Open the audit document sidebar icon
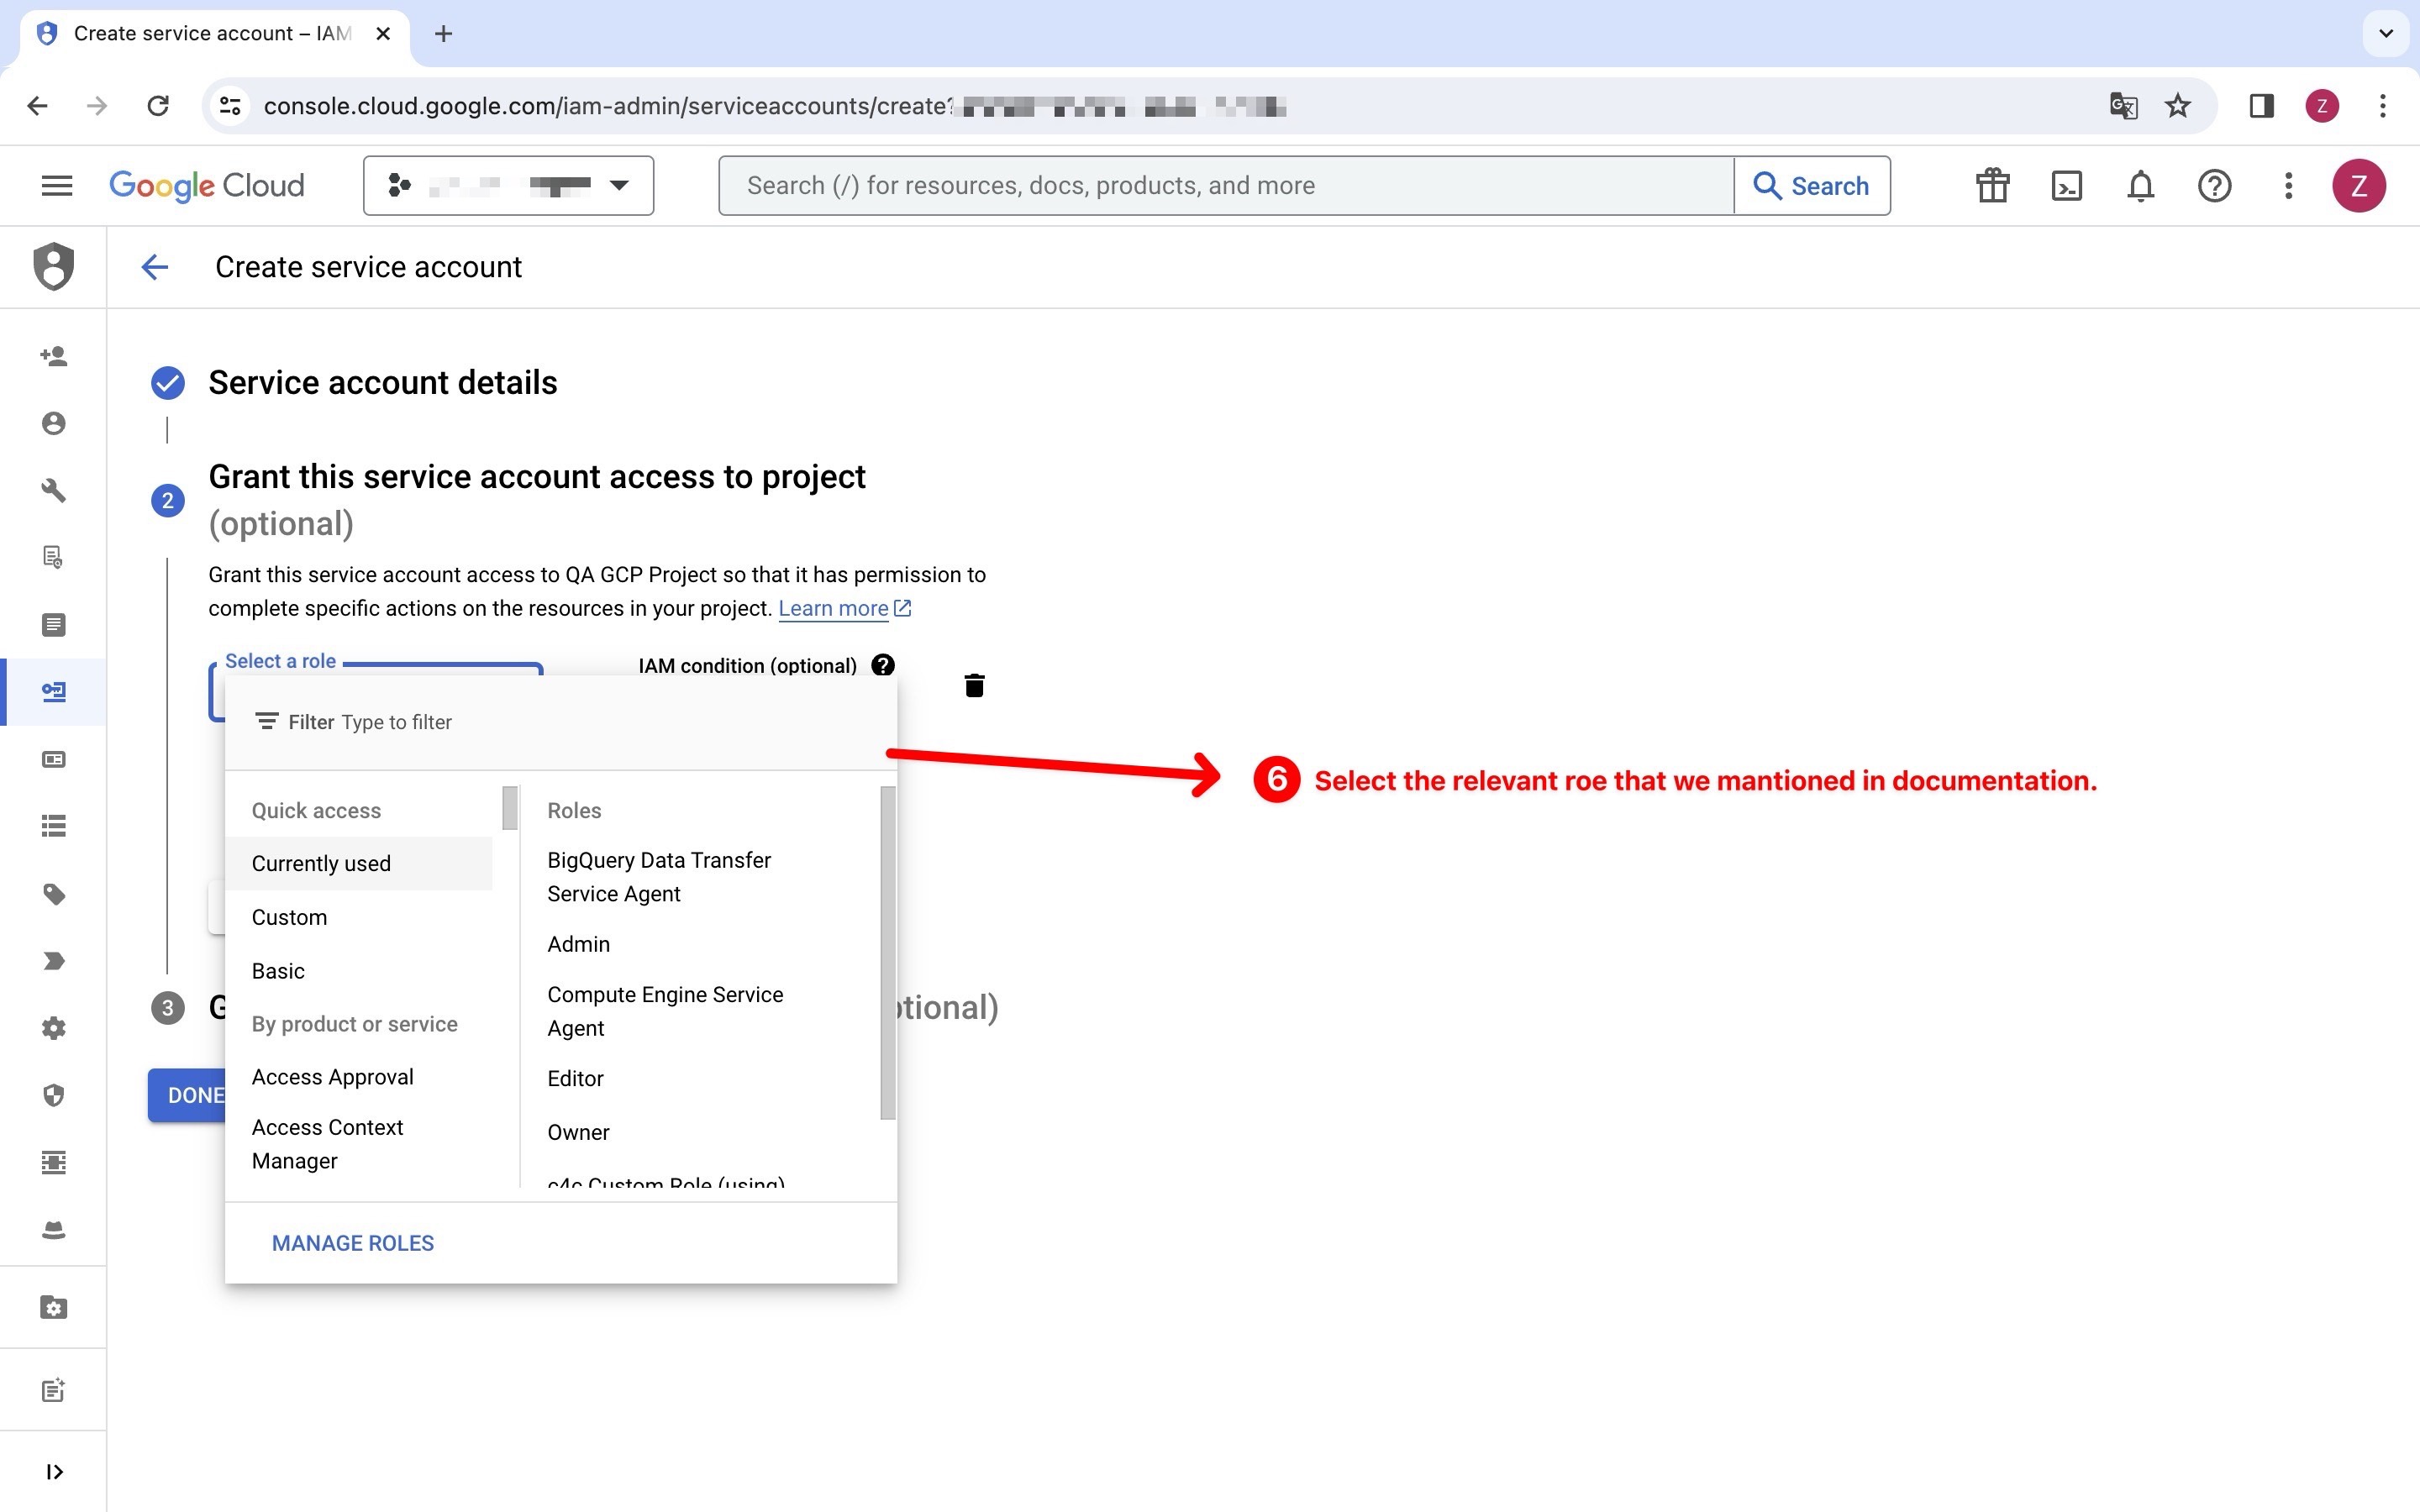This screenshot has width=2420, height=1512. pyautogui.click(x=54, y=557)
